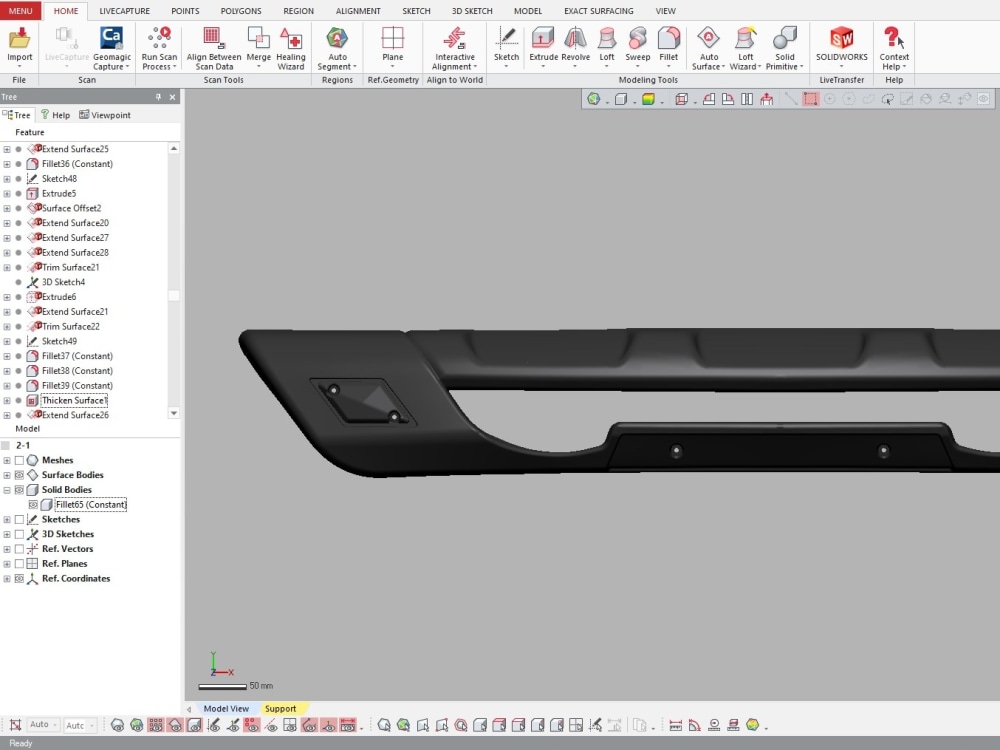This screenshot has width=1000, height=750.
Task: Select the 3D Sketch4 feature
Action: [63, 282]
